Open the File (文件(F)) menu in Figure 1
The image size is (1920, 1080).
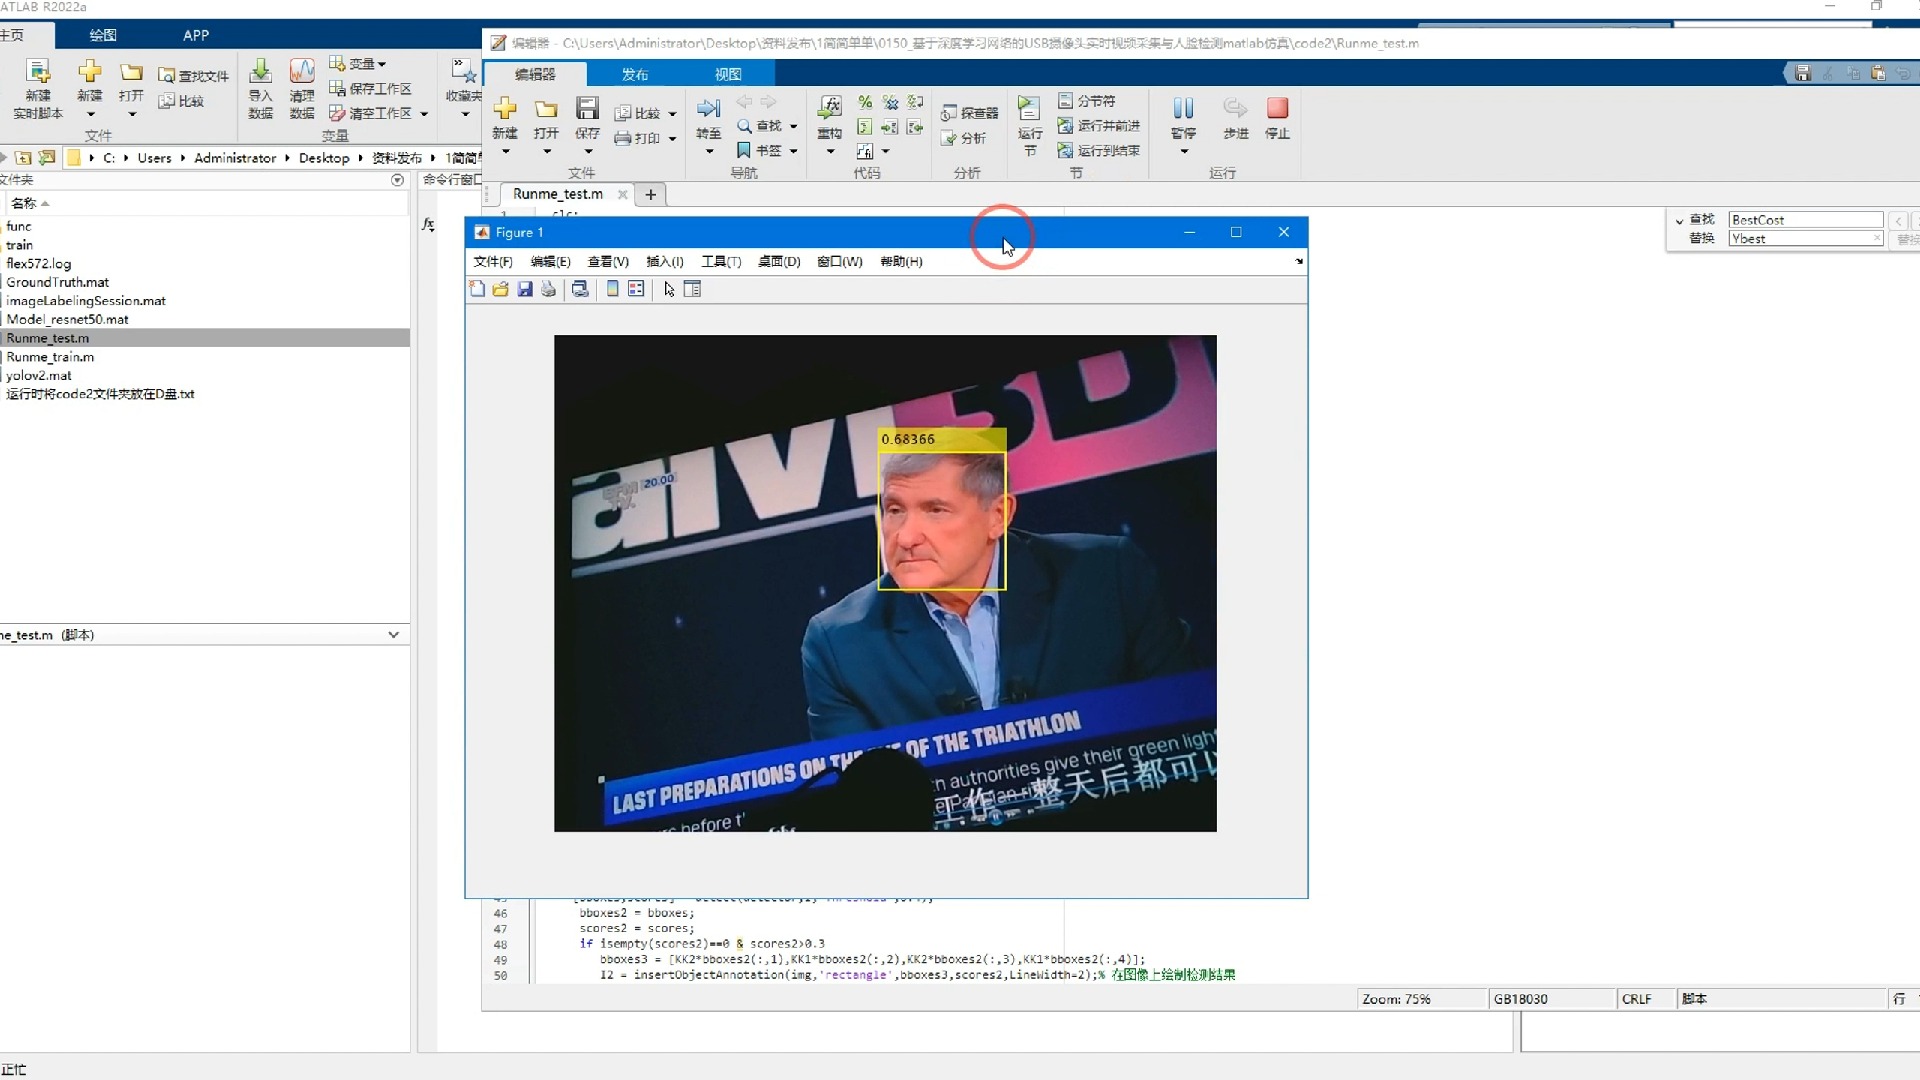pyautogui.click(x=493, y=261)
